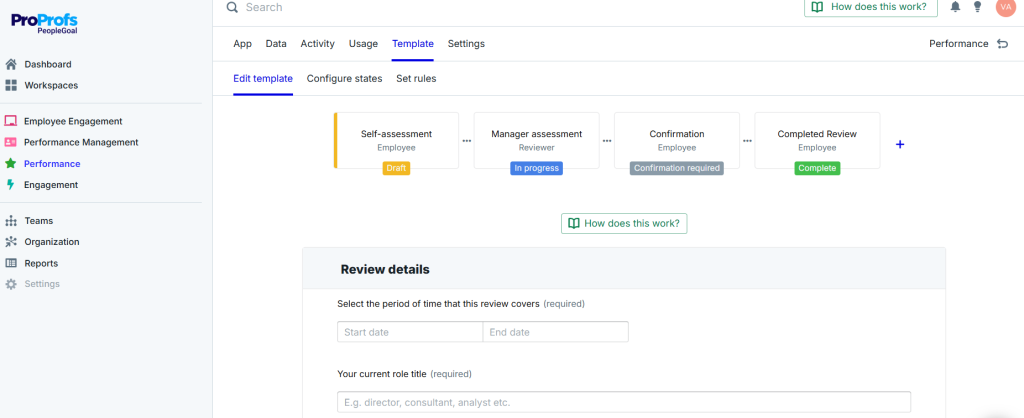Click the yellow Draft status badge

(396, 169)
